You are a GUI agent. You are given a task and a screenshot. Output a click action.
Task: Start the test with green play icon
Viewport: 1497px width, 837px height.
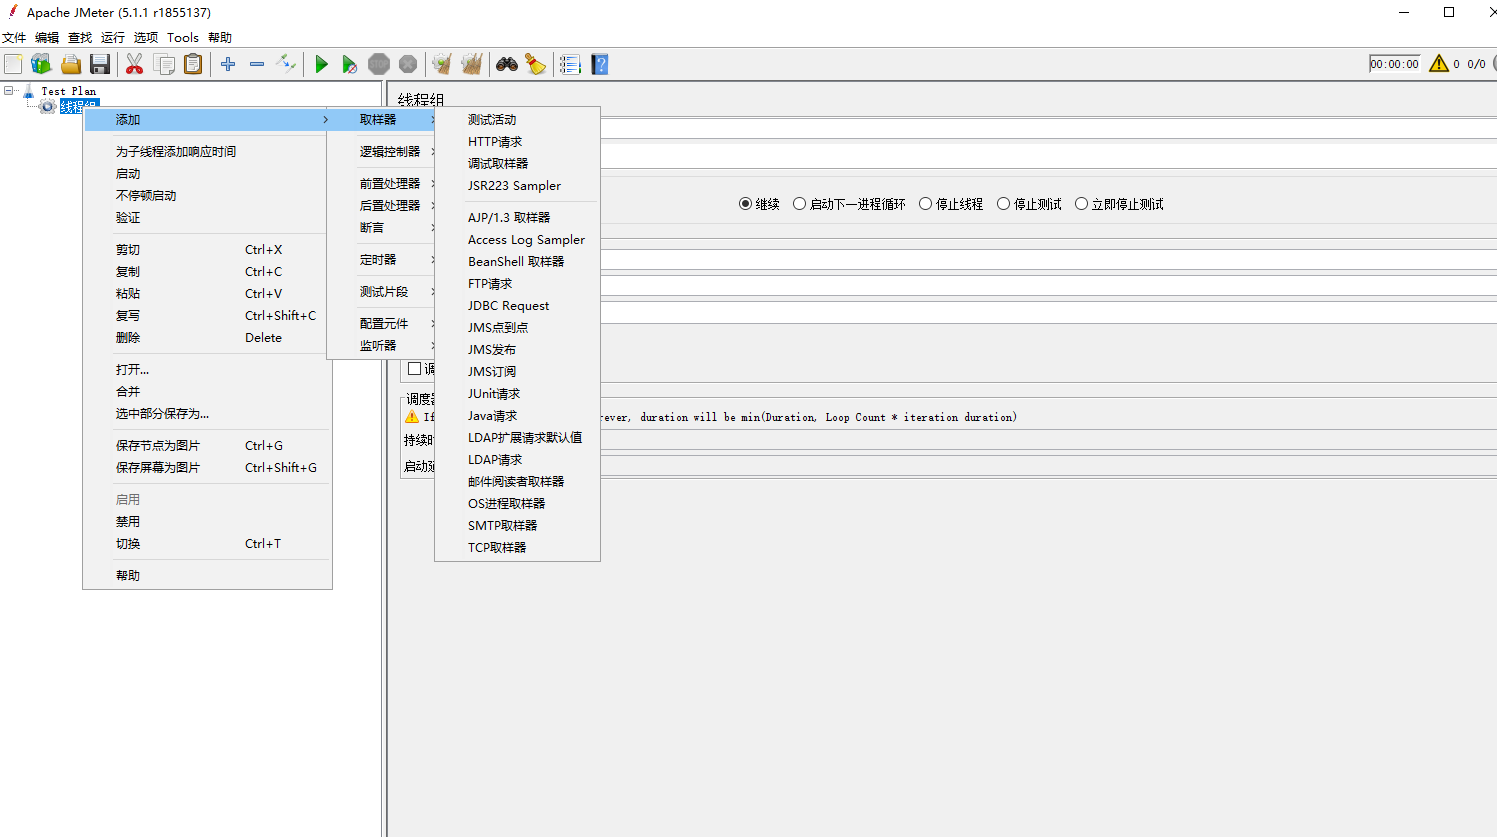(x=321, y=64)
